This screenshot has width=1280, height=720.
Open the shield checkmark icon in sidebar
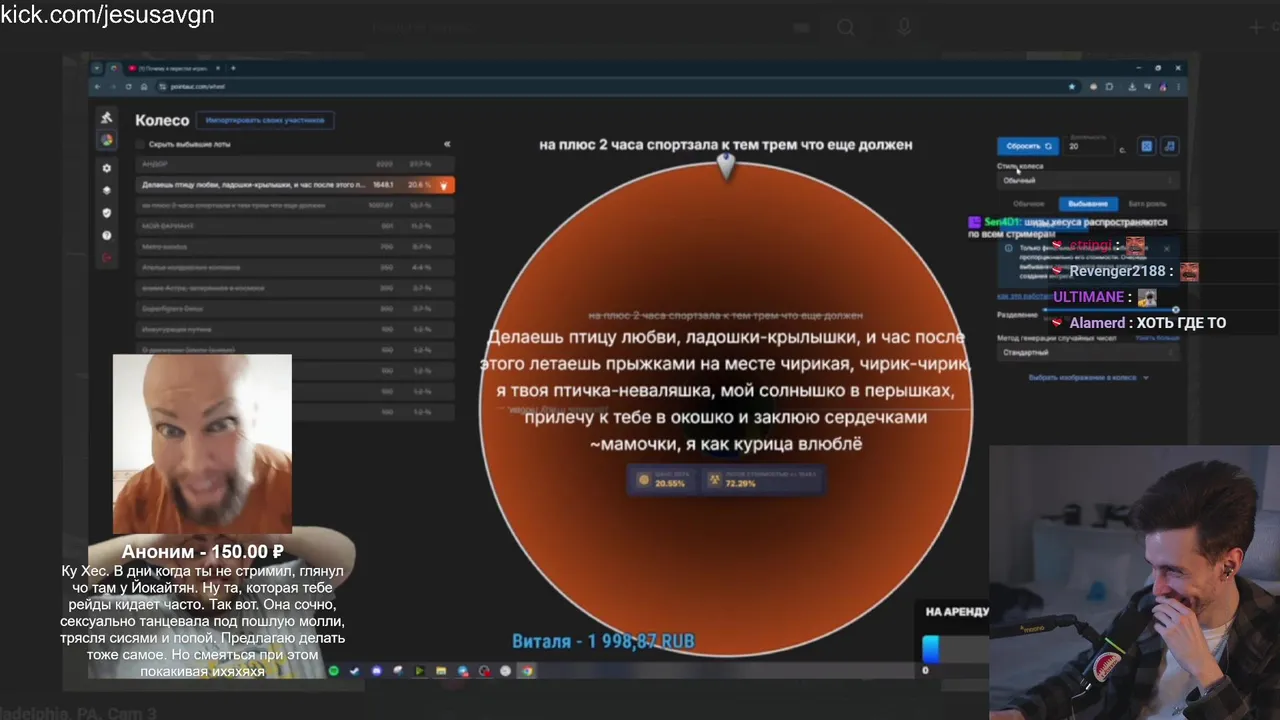click(107, 213)
